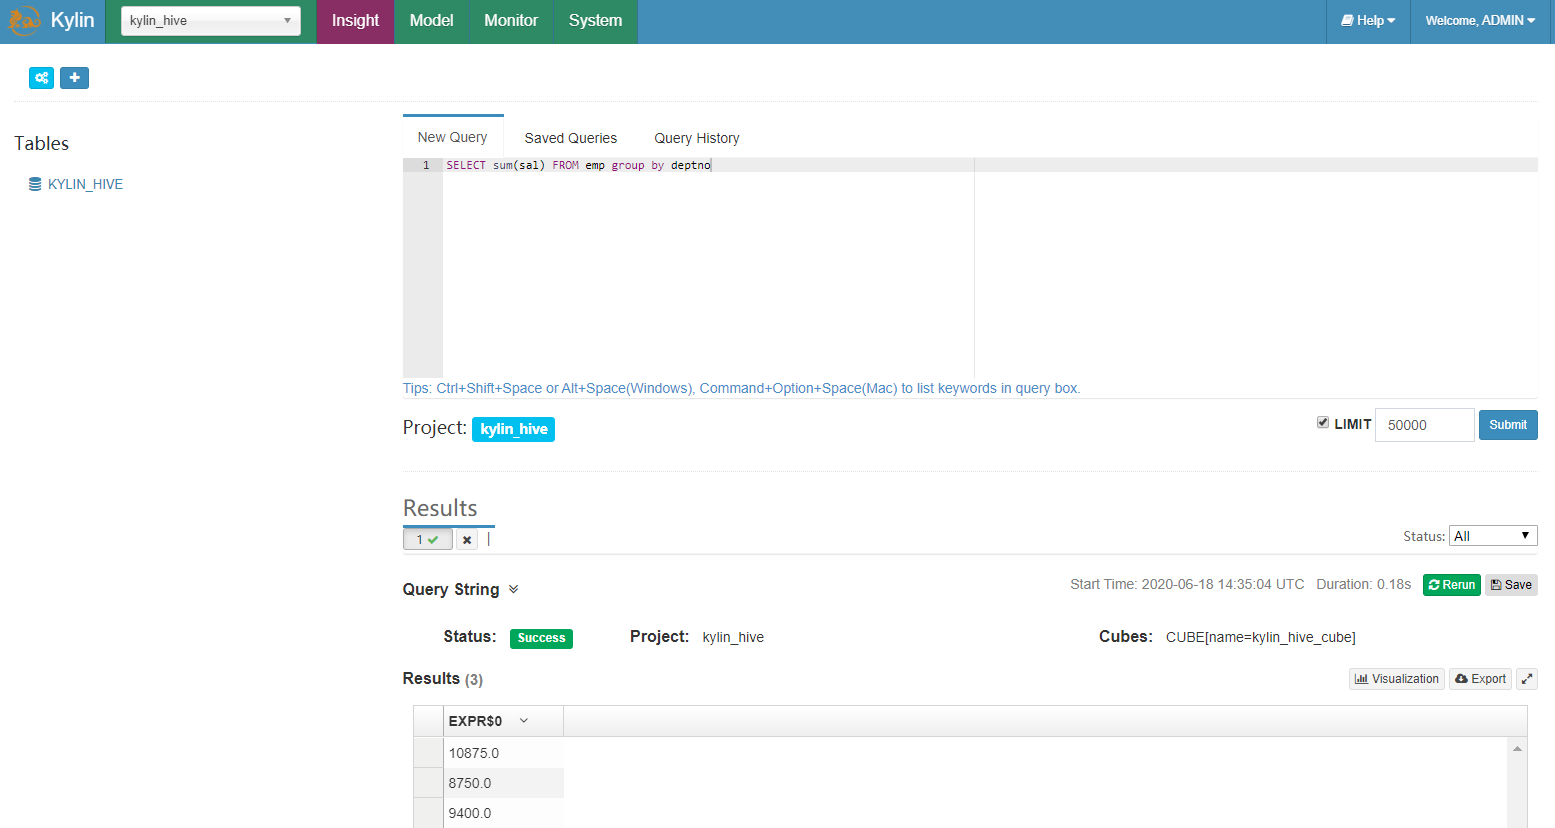This screenshot has width=1555, height=828.
Task: Switch to the Insight tab
Action: click(x=355, y=21)
